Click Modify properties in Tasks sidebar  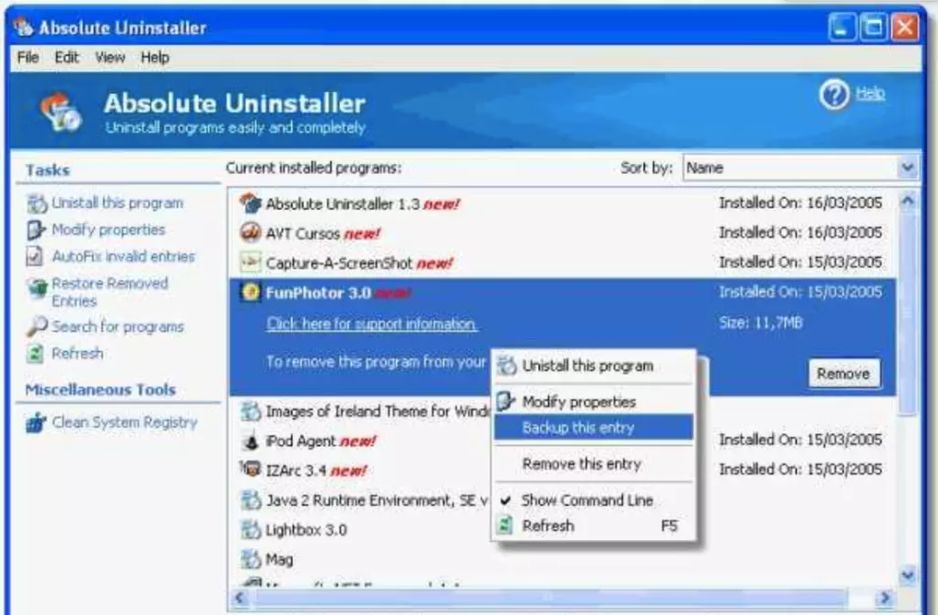coord(108,230)
